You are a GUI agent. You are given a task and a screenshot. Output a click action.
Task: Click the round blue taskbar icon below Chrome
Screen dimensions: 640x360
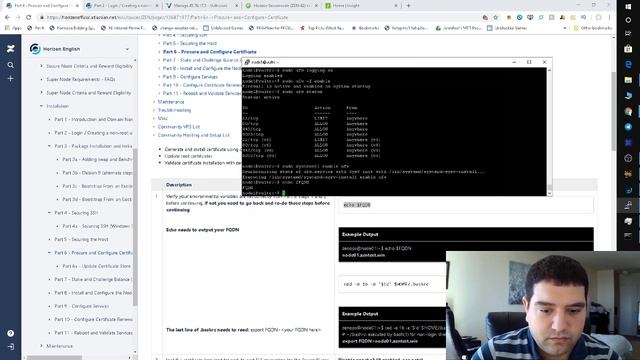(x=628, y=127)
